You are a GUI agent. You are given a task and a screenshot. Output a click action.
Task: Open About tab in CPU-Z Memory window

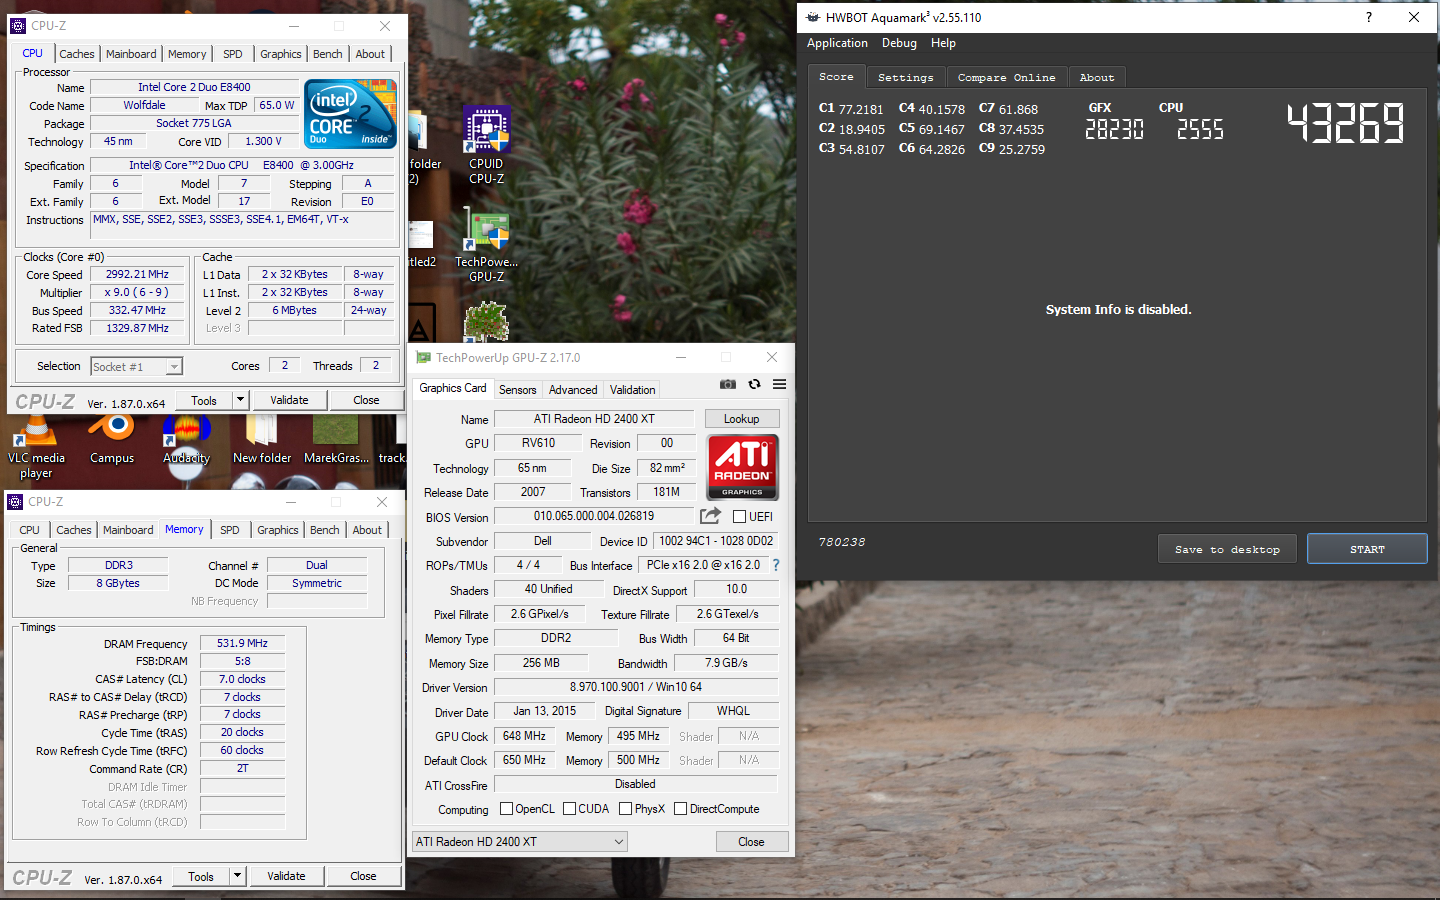(367, 530)
